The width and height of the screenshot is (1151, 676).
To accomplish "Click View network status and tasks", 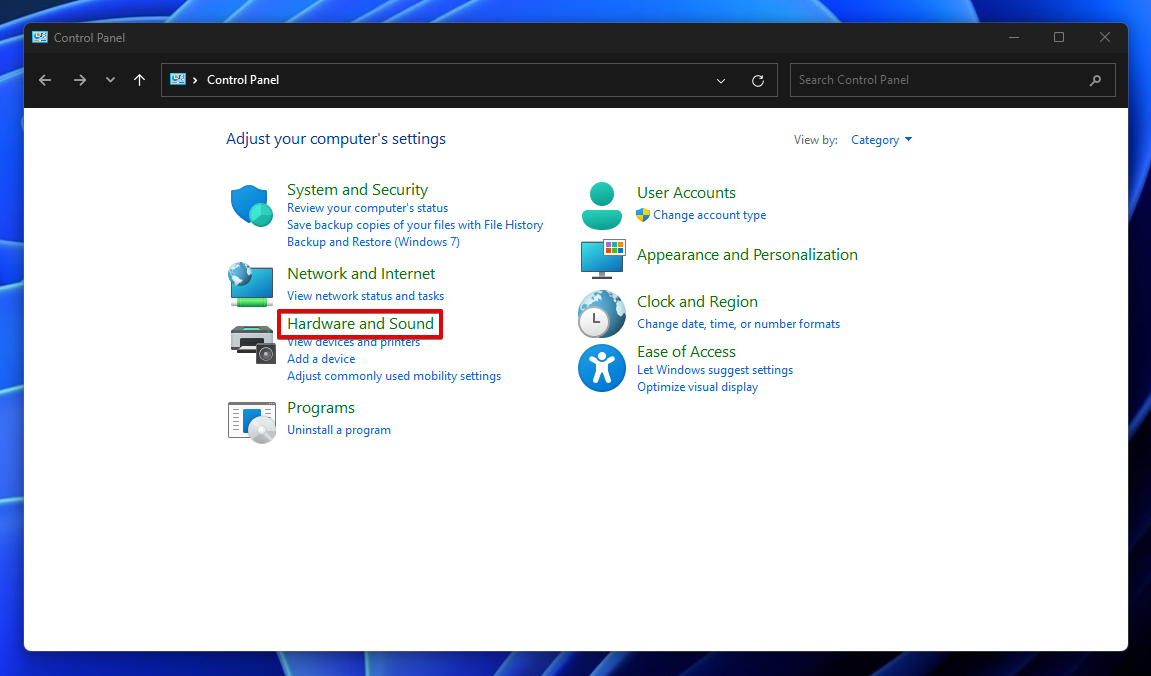I will (365, 296).
